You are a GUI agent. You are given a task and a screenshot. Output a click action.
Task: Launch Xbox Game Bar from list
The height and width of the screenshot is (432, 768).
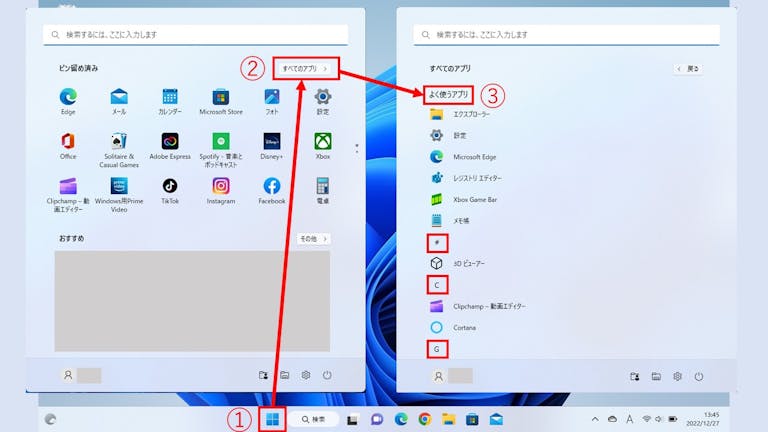(x=463, y=199)
